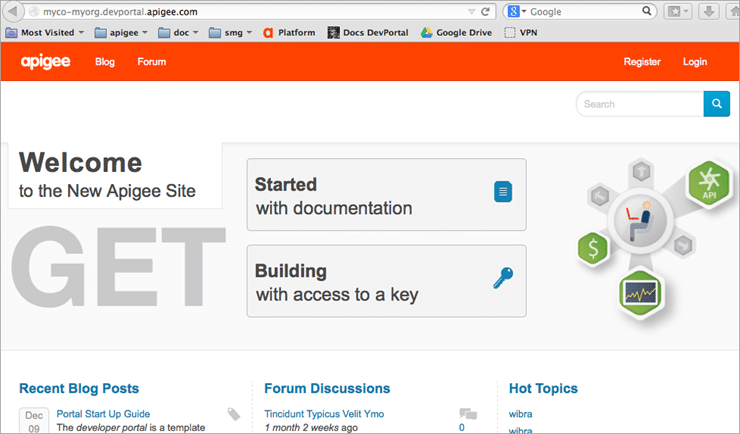Open the URL history dropdown arrow

pos(471,12)
